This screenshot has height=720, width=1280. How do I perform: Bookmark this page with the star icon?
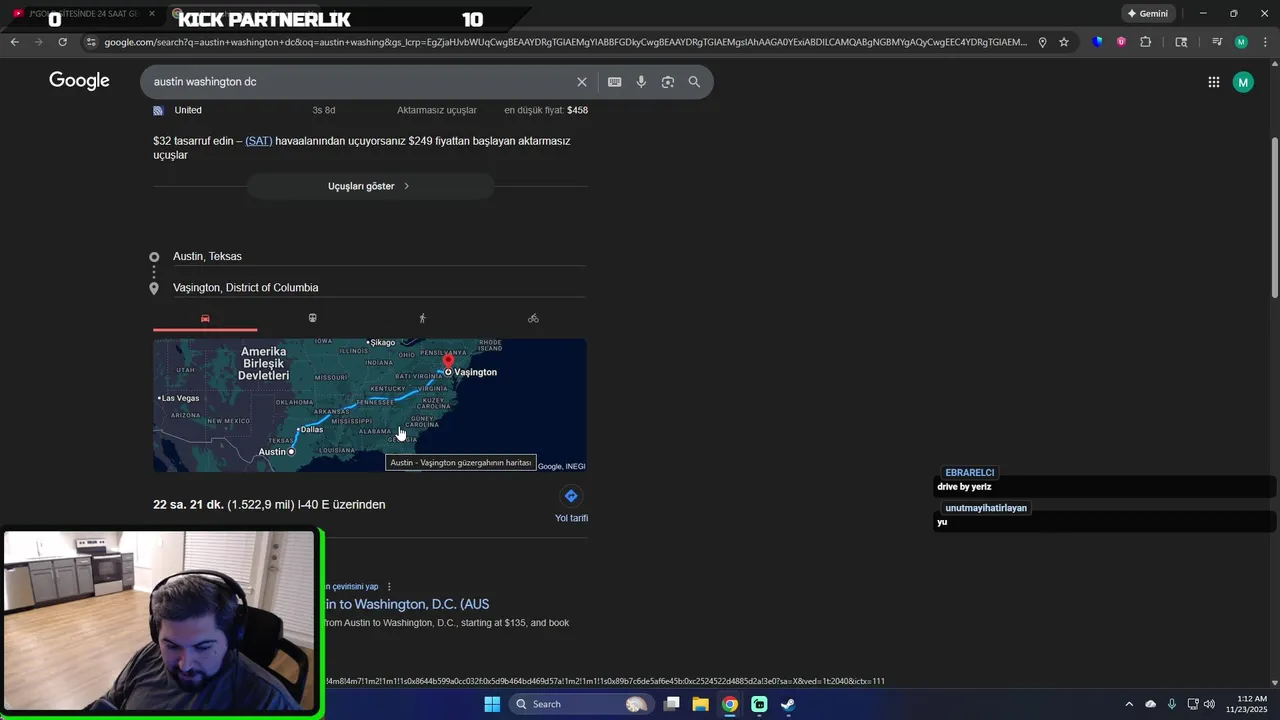(1064, 42)
